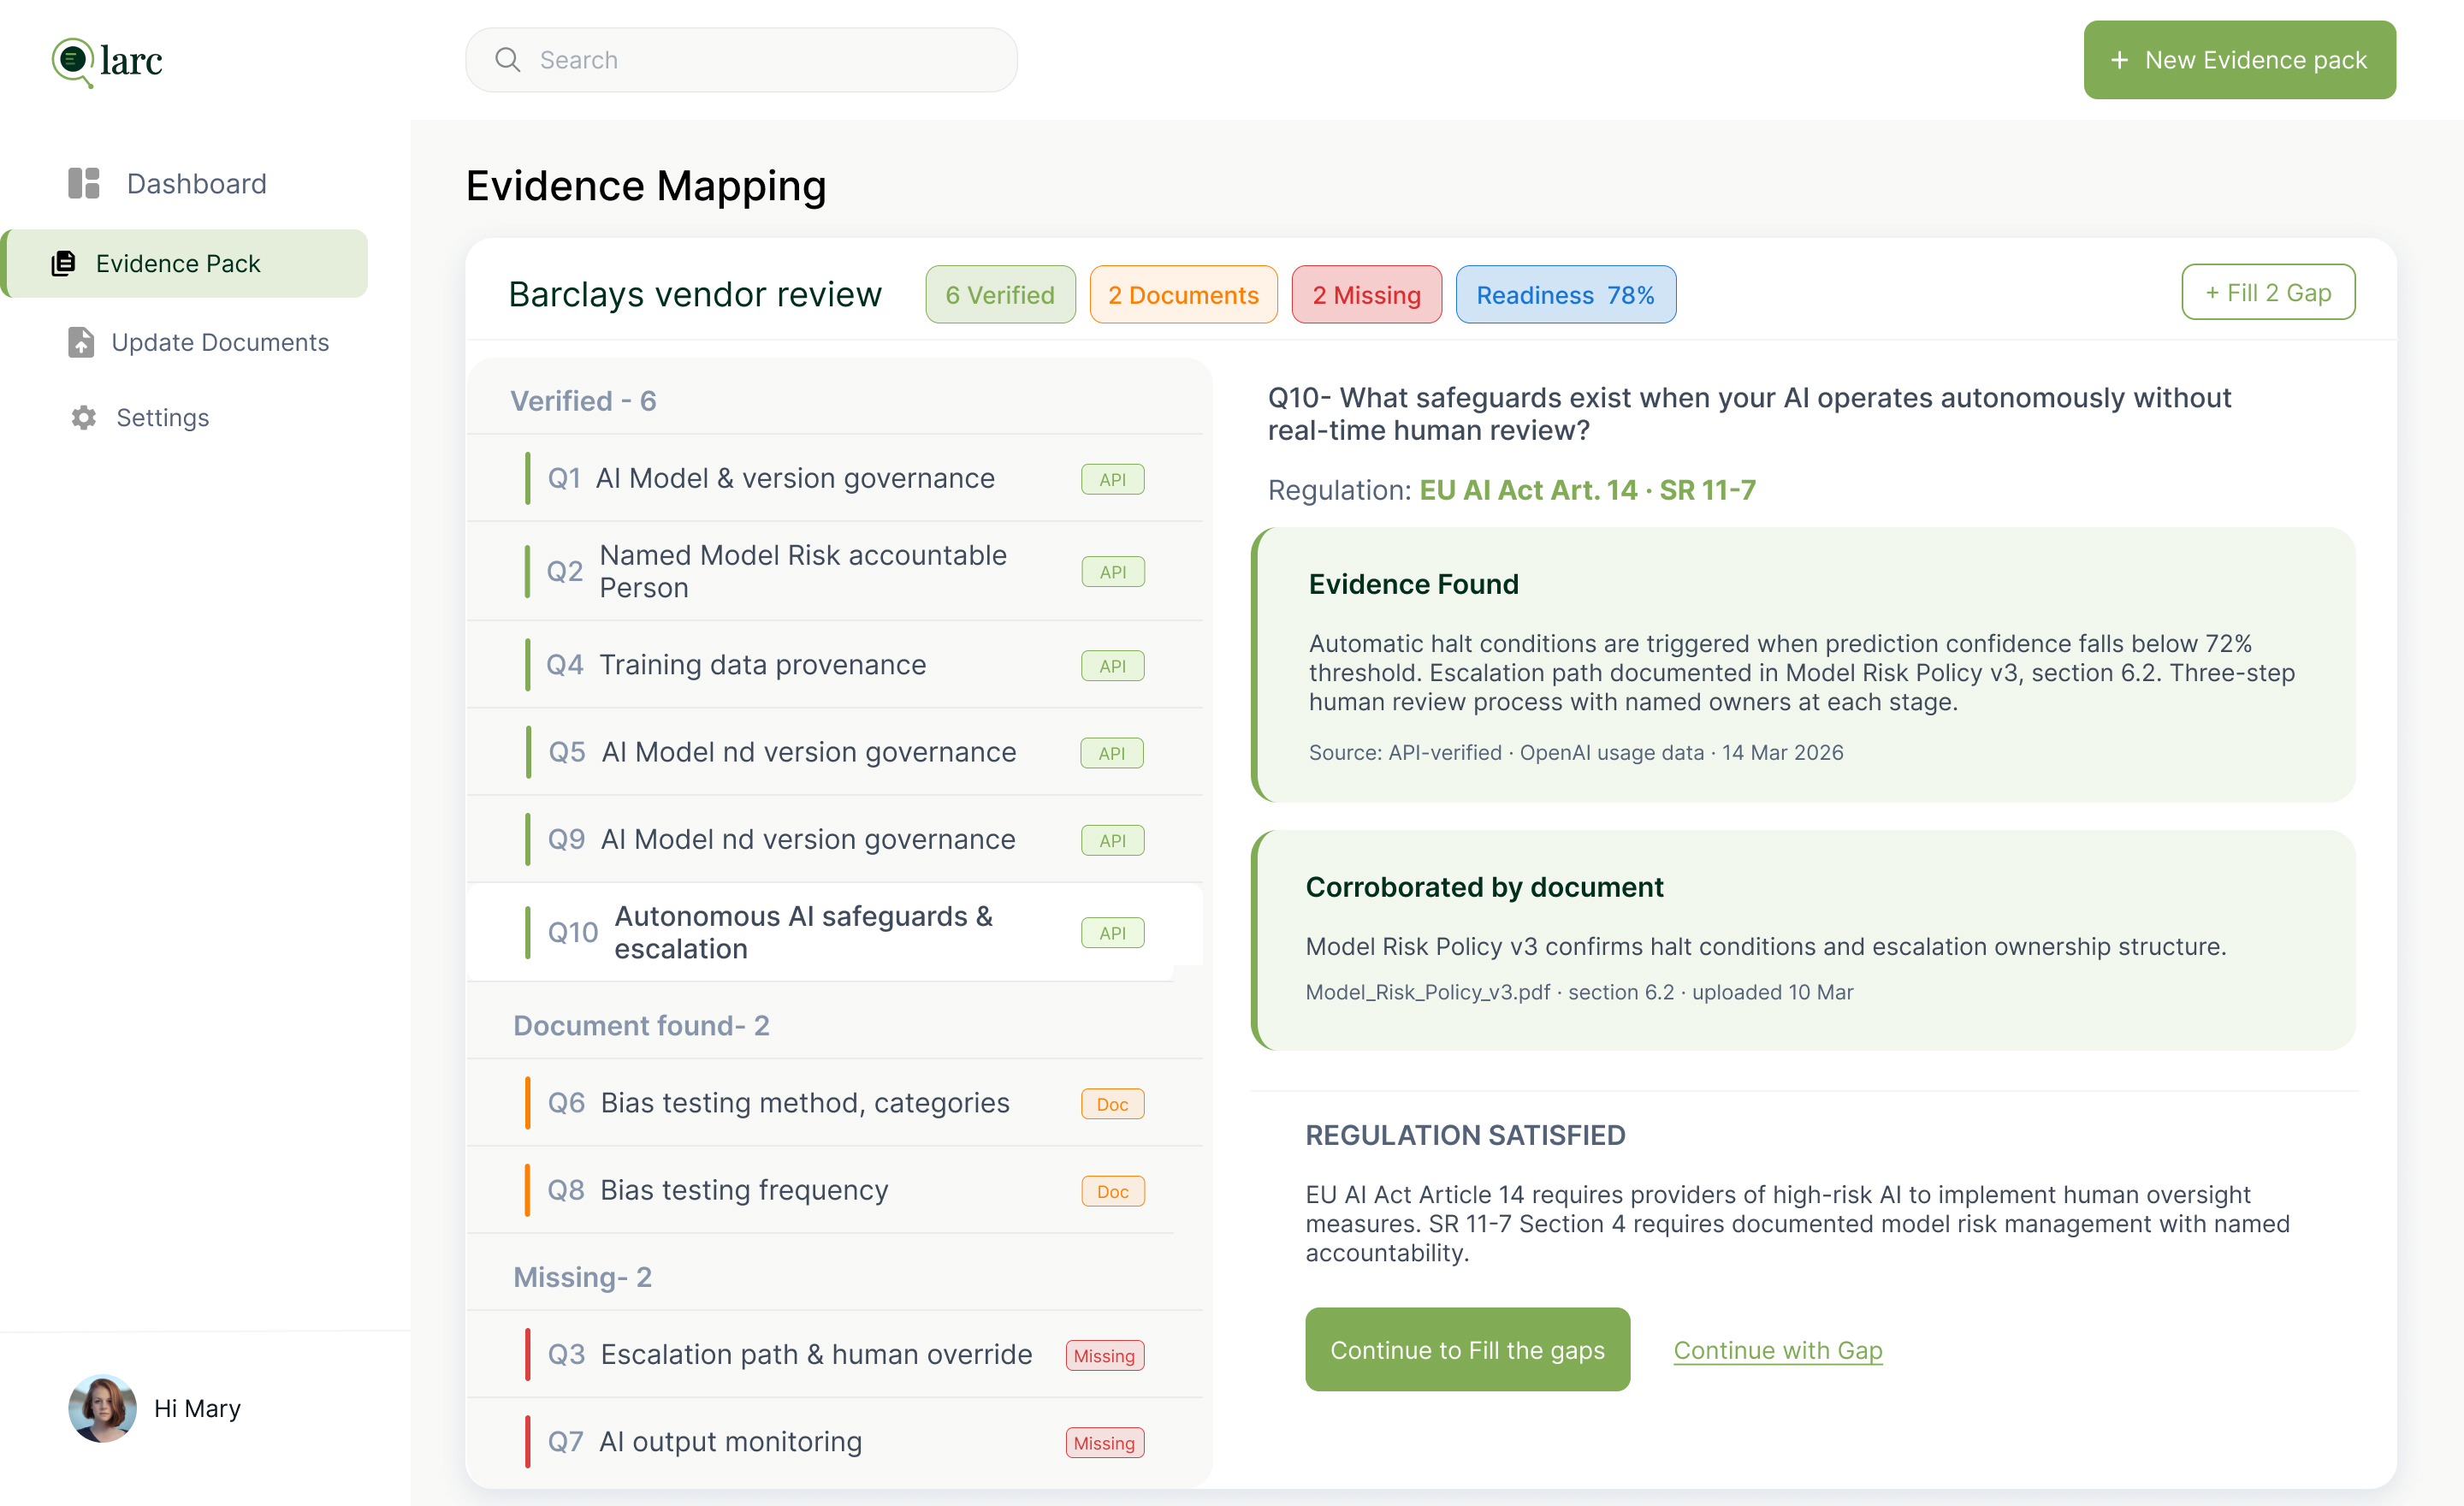Viewport: 2464px width, 1506px height.
Task: Click the Update Documents file icon
Action: click(x=81, y=342)
